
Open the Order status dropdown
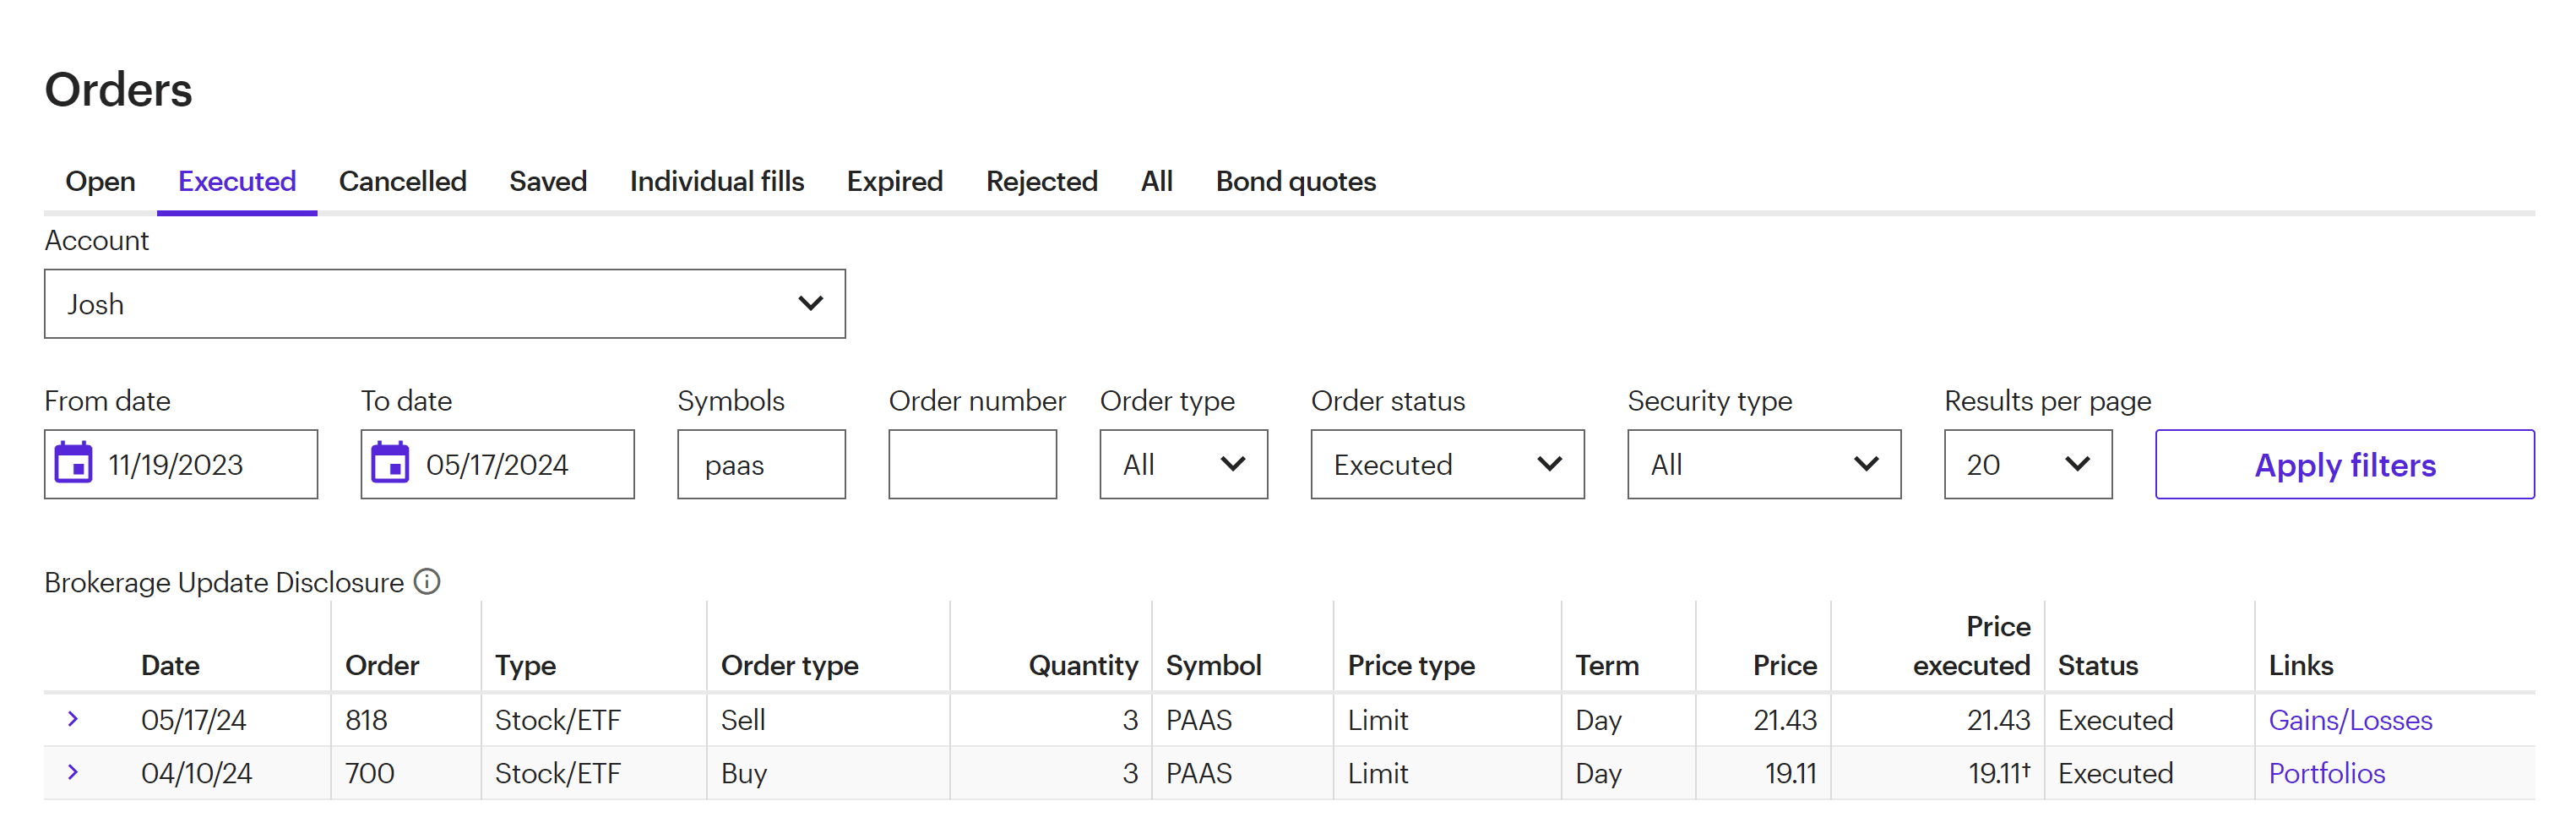1446,464
